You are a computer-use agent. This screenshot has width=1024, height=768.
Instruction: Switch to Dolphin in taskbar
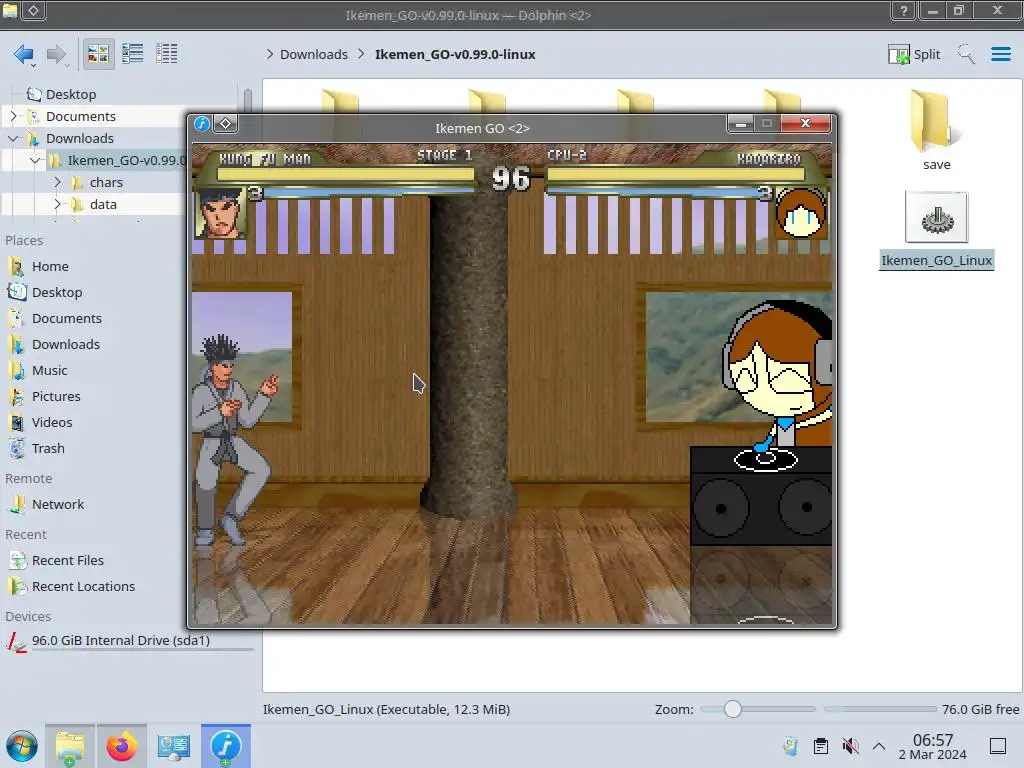70,746
